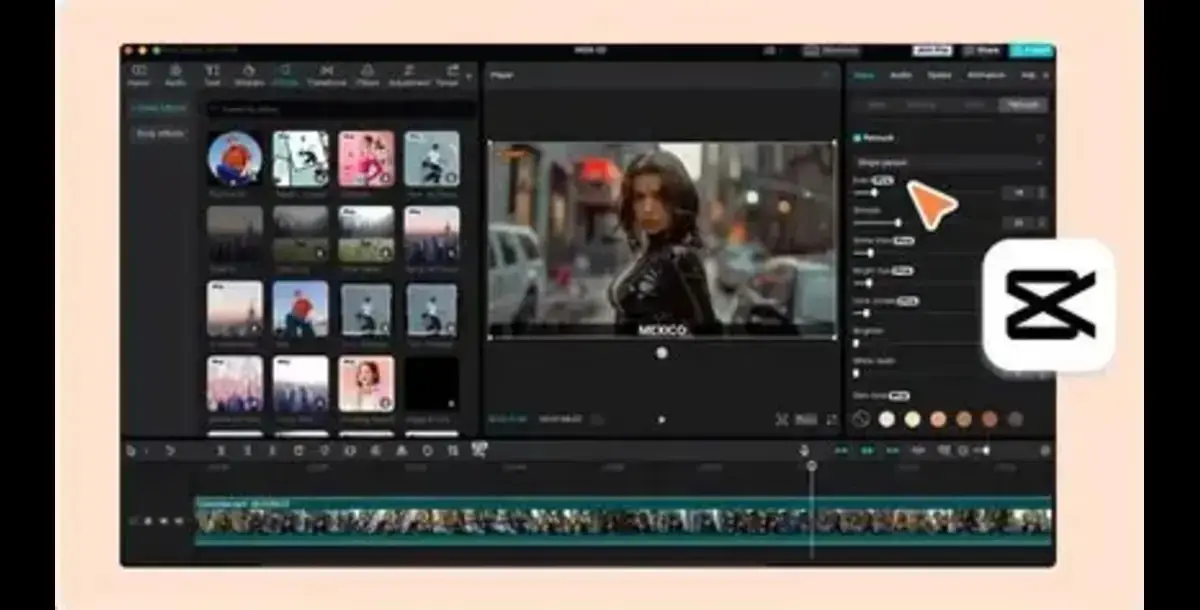
Task: Click the Join Pro button
Action: click(931, 50)
